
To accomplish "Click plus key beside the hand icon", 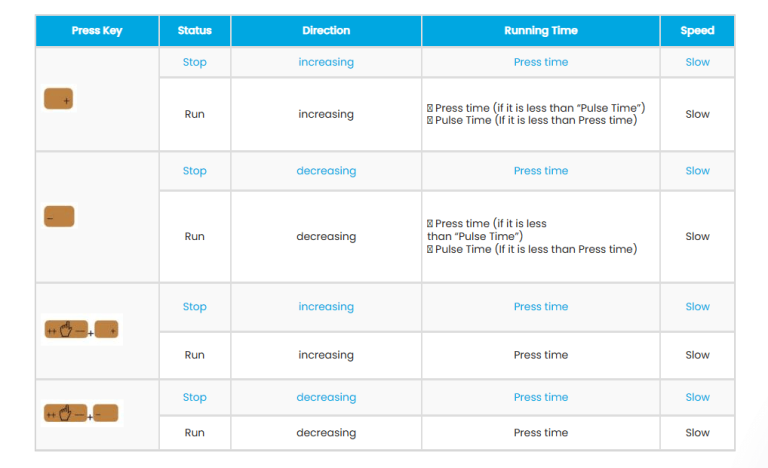I will [x=107, y=331].
